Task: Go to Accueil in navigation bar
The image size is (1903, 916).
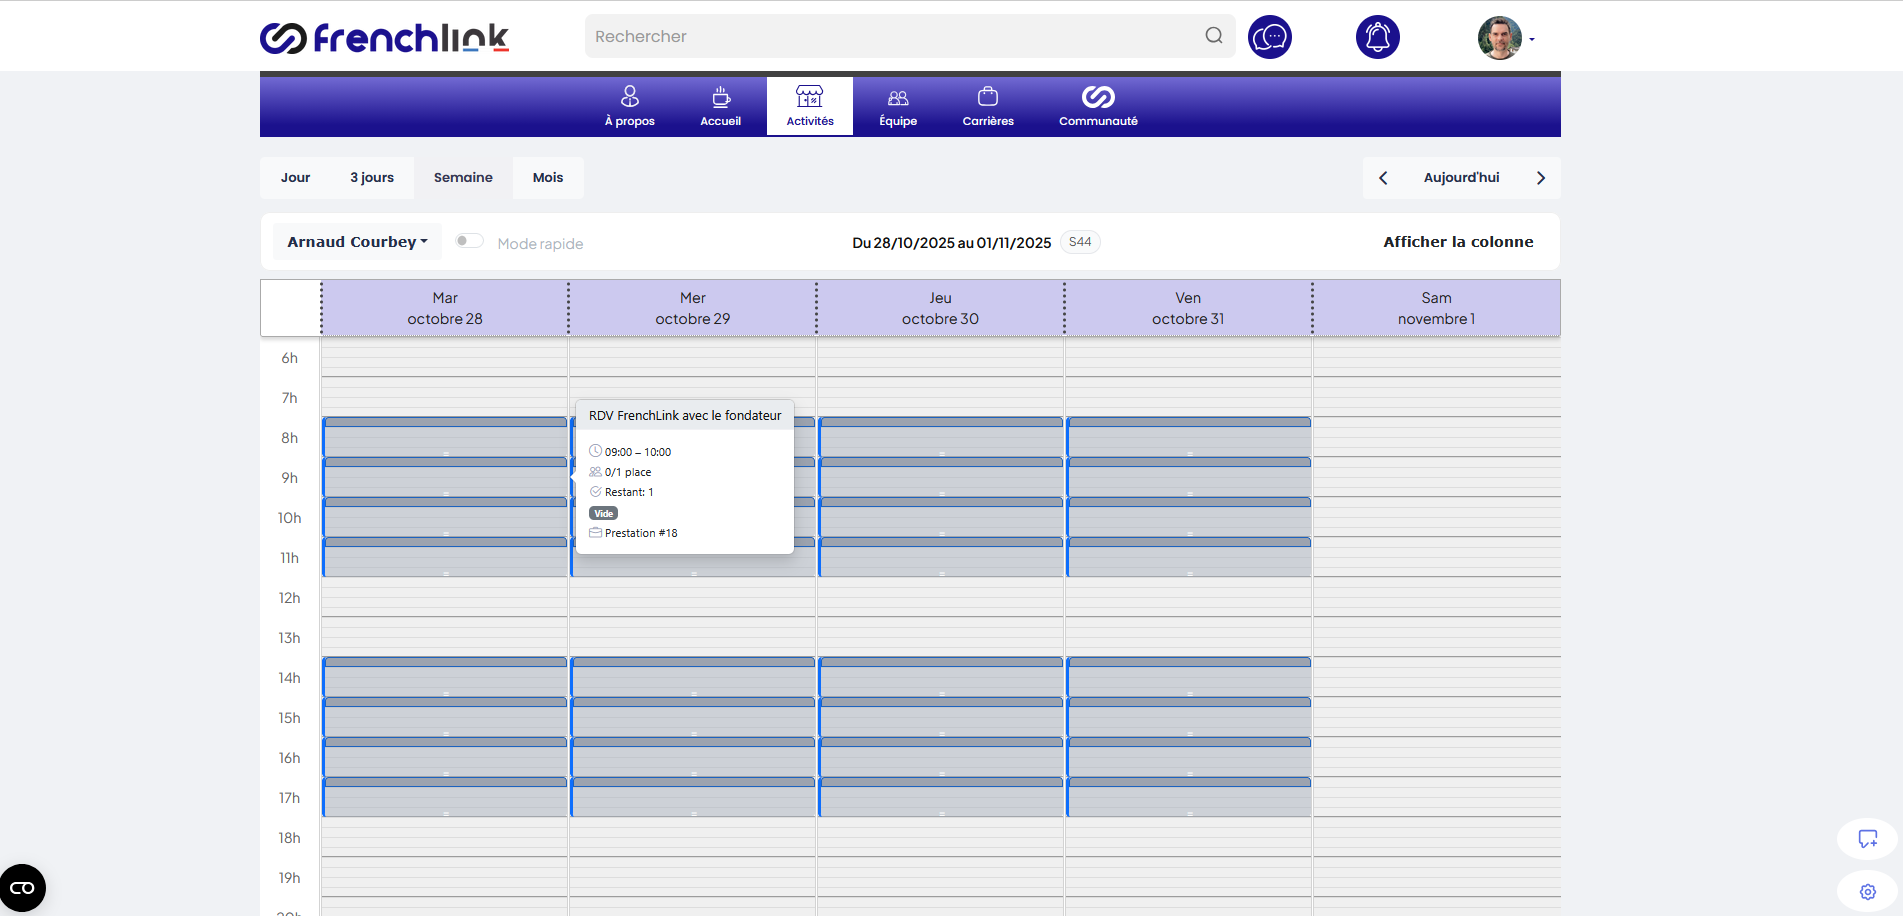Action: [720, 106]
